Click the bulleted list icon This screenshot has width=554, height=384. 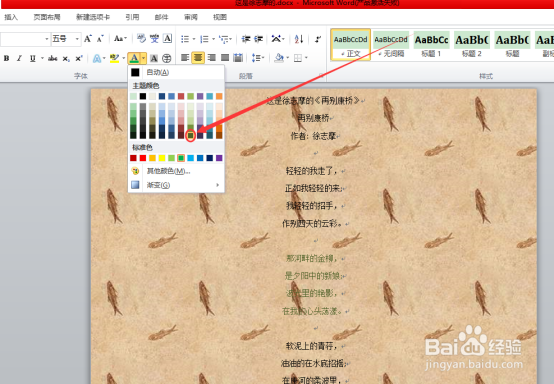(185, 39)
